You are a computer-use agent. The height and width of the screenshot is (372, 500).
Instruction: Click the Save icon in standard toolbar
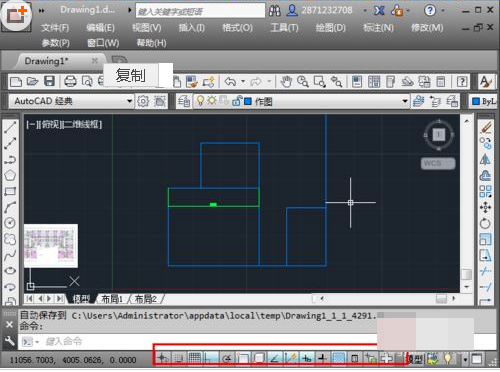[x=49, y=81]
